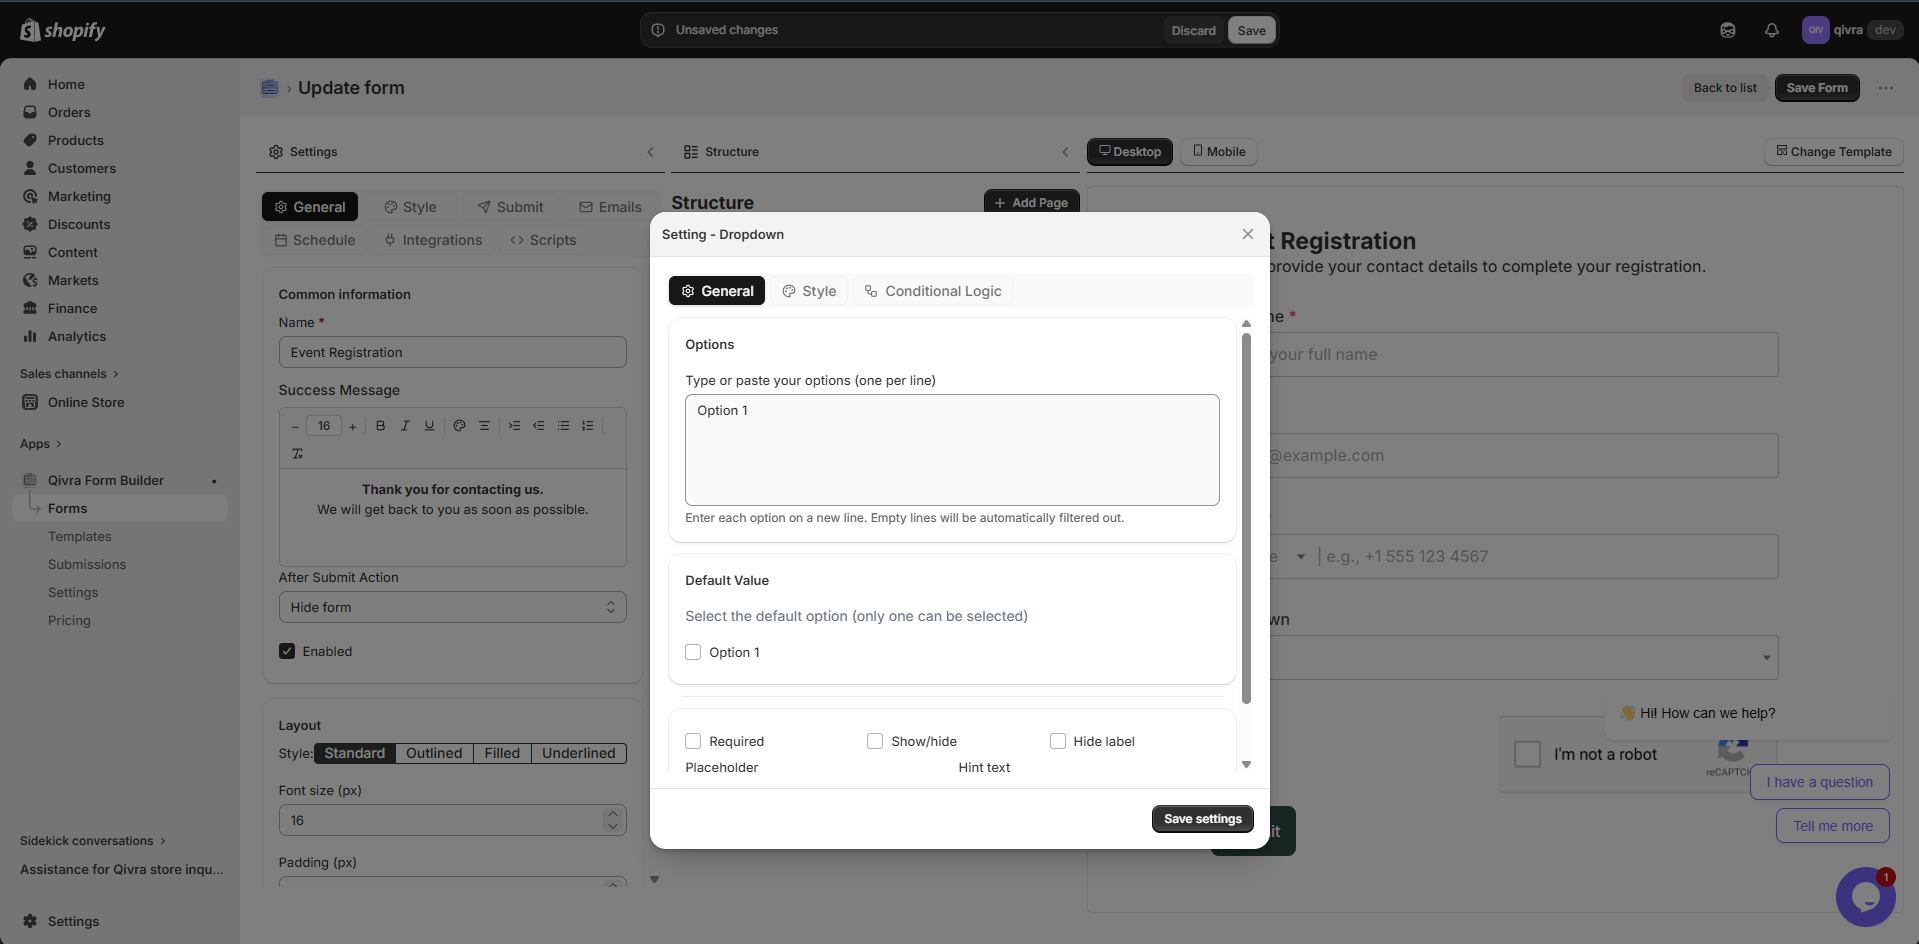Insert numbered list in editor
This screenshot has height=944, width=1919.
coord(587,426)
